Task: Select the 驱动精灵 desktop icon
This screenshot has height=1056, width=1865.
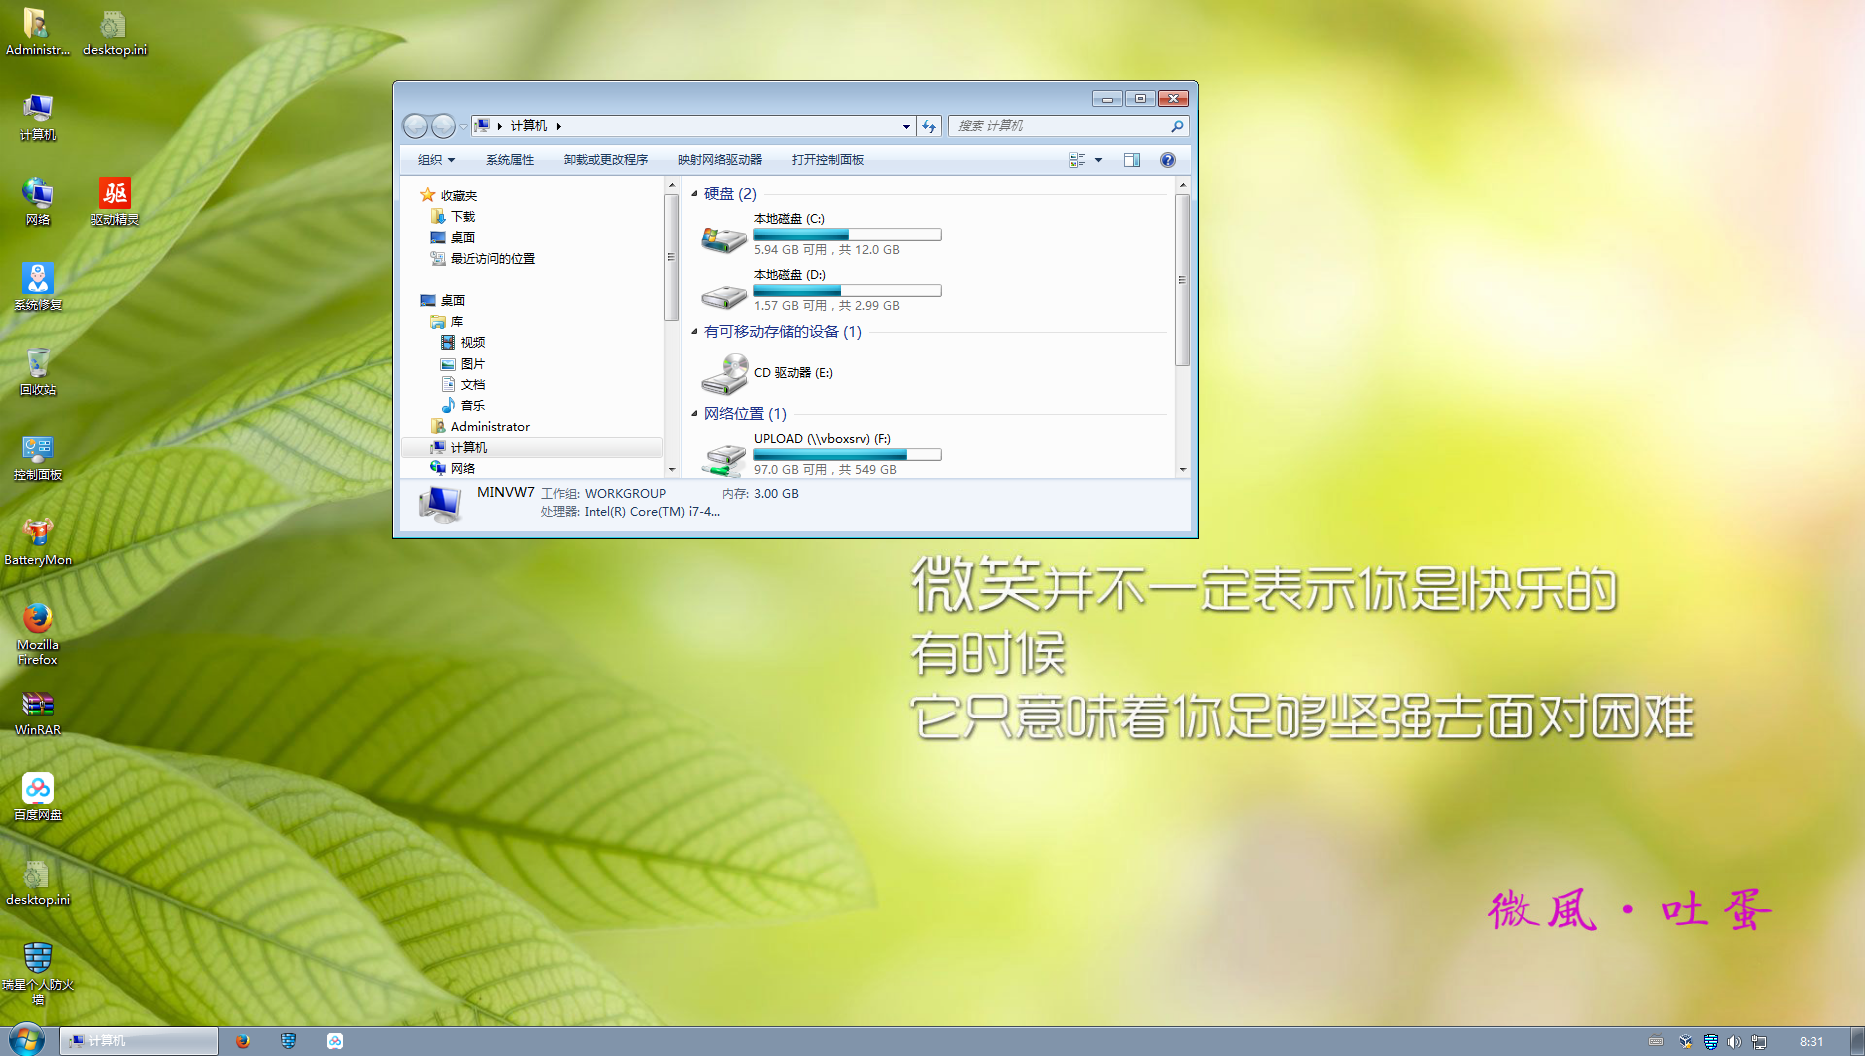Action: (115, 202)
